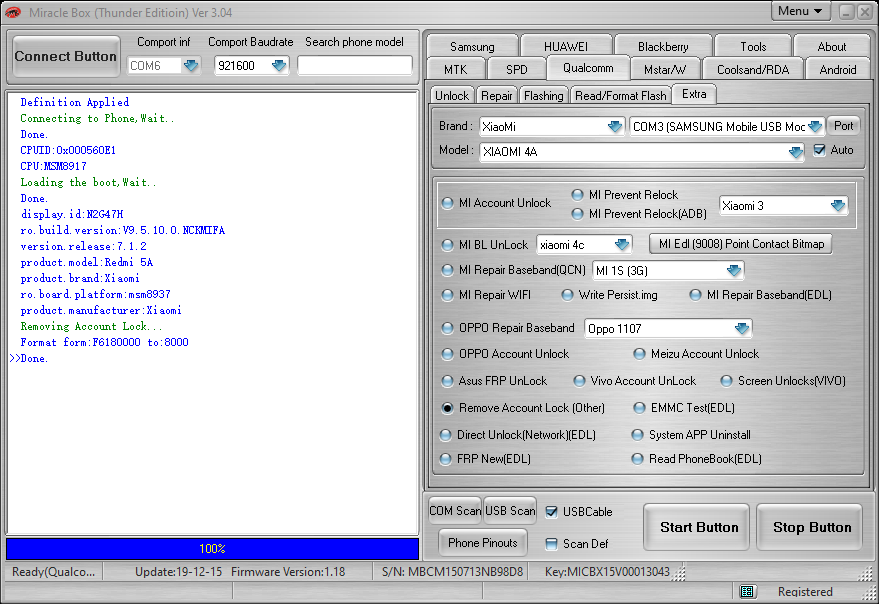
Task: Enable the Scan Def checkbox
Action: 552,543
